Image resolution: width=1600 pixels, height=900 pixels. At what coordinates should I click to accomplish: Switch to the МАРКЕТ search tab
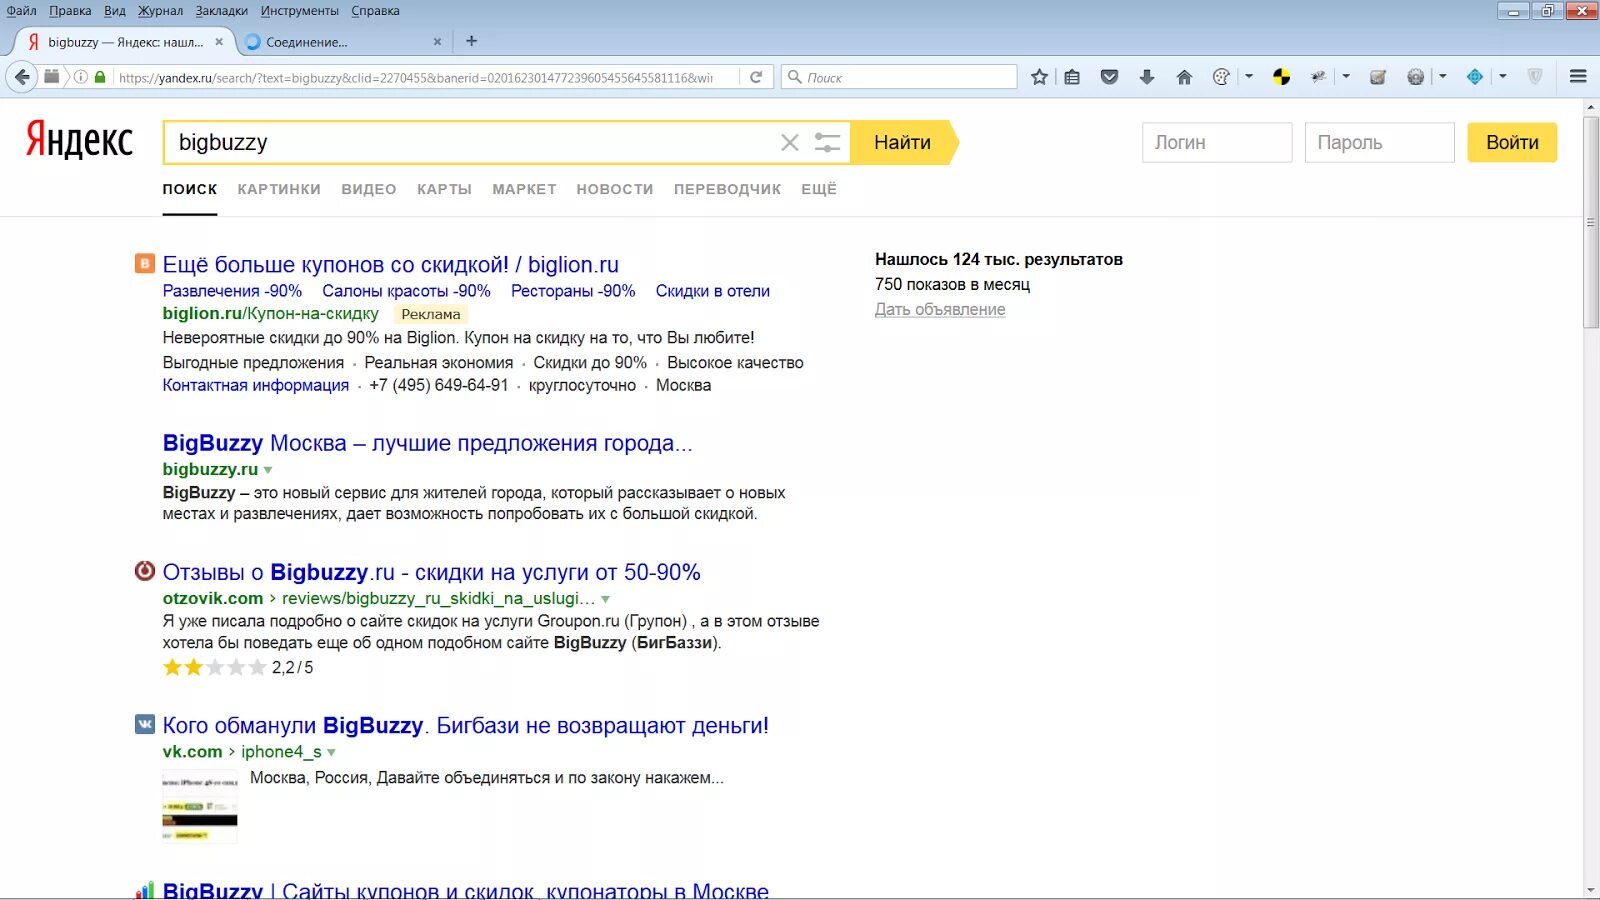click(524, 189)
